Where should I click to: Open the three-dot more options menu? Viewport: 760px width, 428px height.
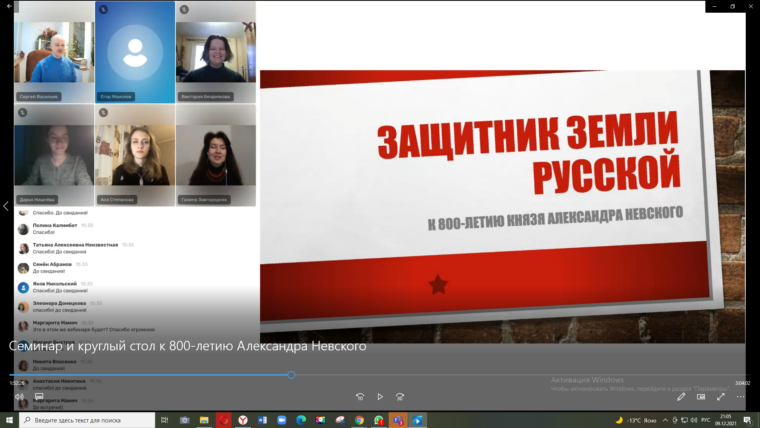(741, 397)
